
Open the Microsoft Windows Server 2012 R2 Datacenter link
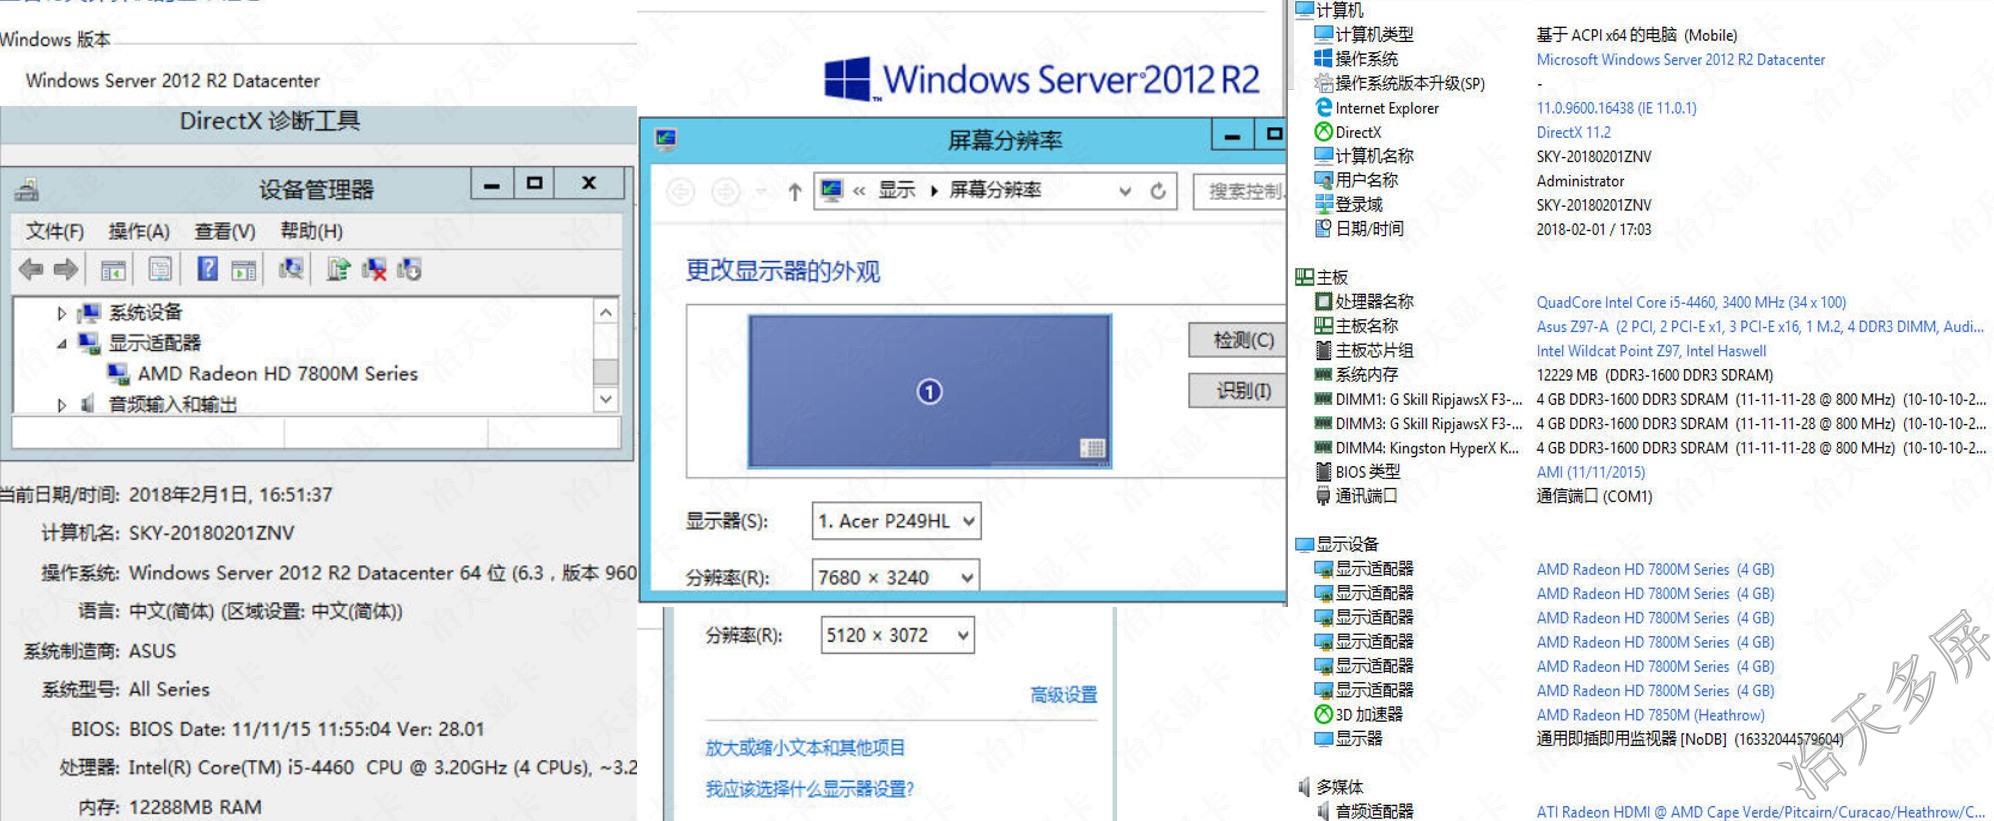tap(1680, 60)
